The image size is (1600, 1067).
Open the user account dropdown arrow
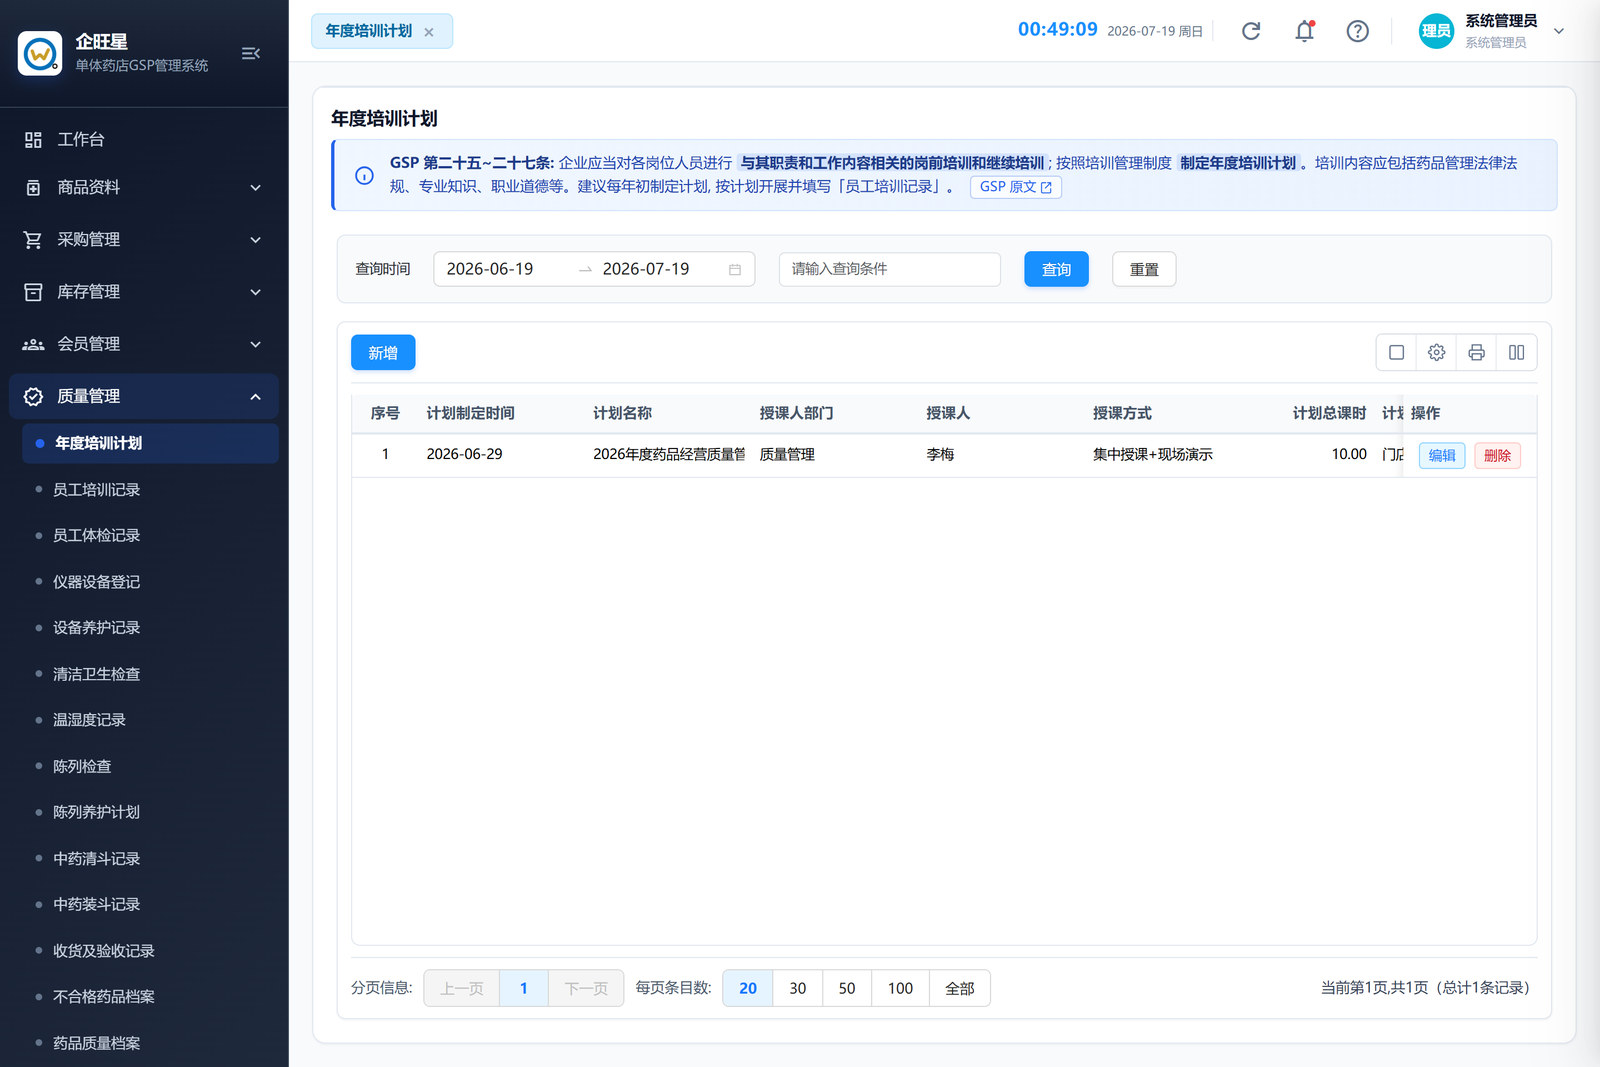[1558, 31]
